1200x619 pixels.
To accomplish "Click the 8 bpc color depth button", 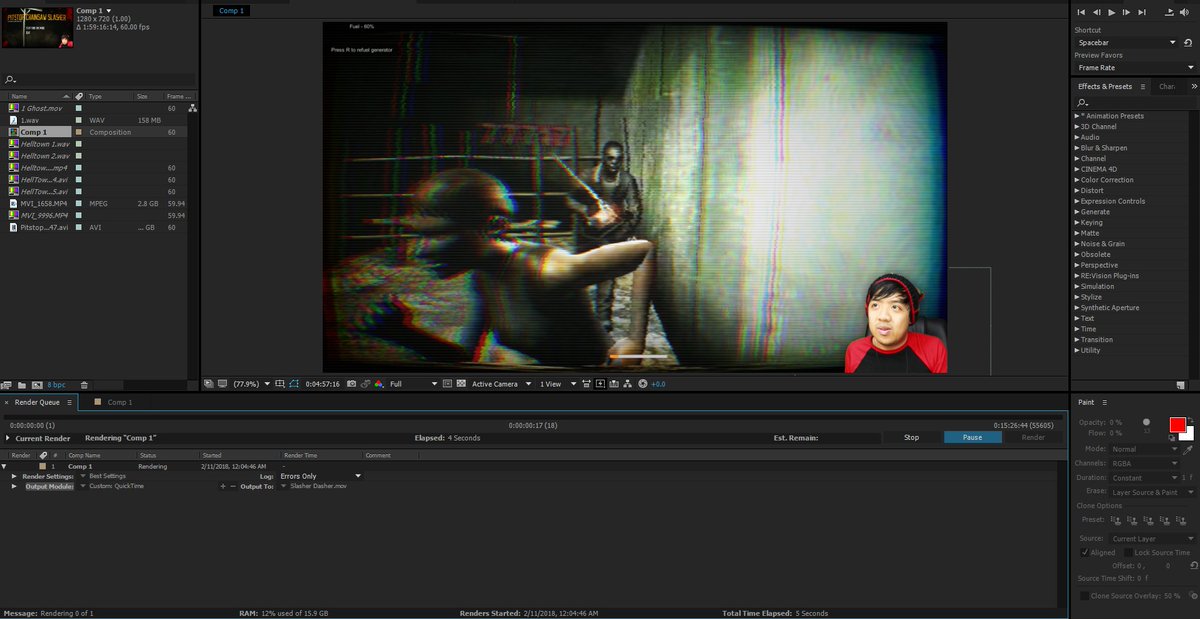I will 56,384.
